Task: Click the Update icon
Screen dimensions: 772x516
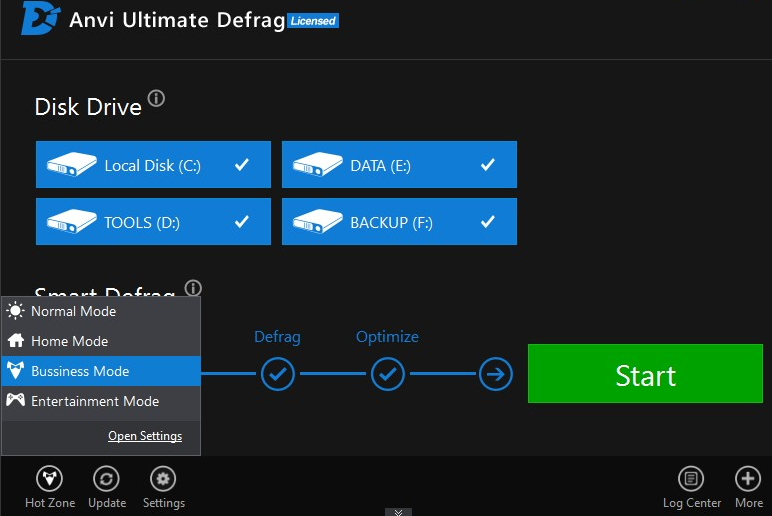Action: [106, 479]
